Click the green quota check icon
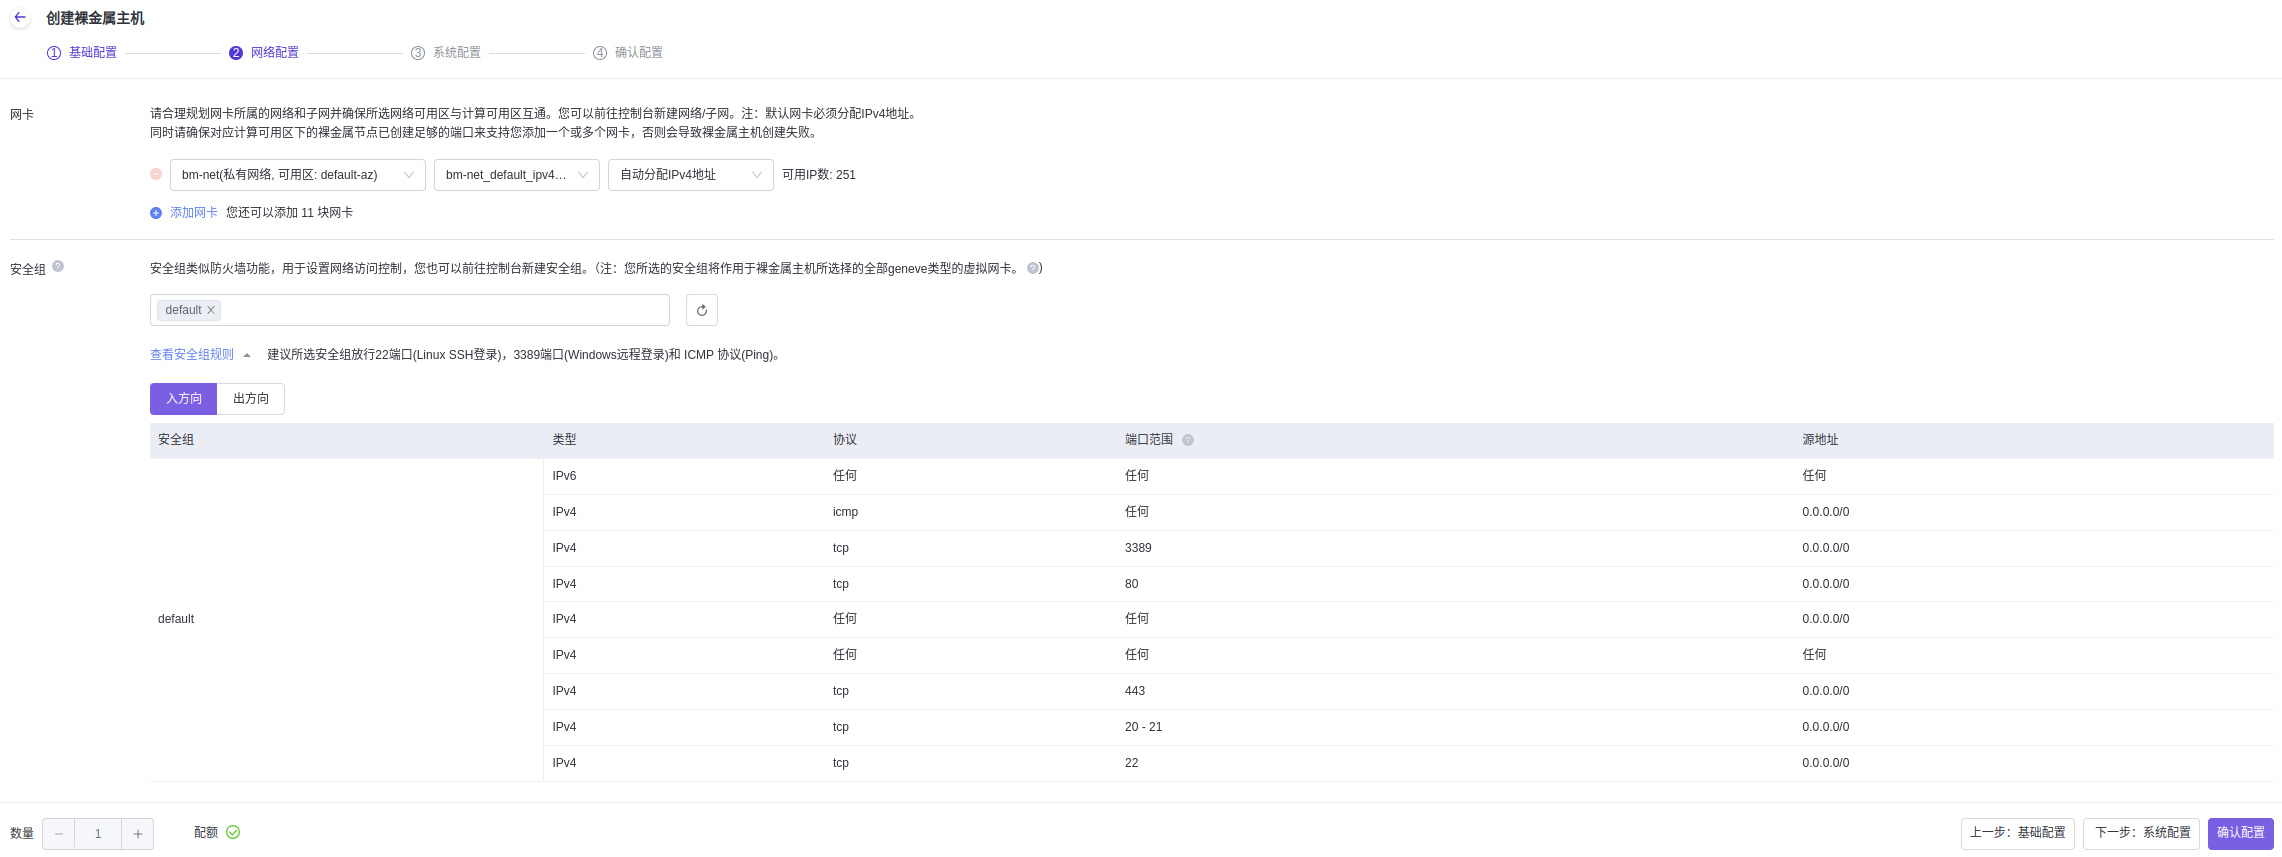This screenshot has height=857, width=2282. click(x=233, y=832)
